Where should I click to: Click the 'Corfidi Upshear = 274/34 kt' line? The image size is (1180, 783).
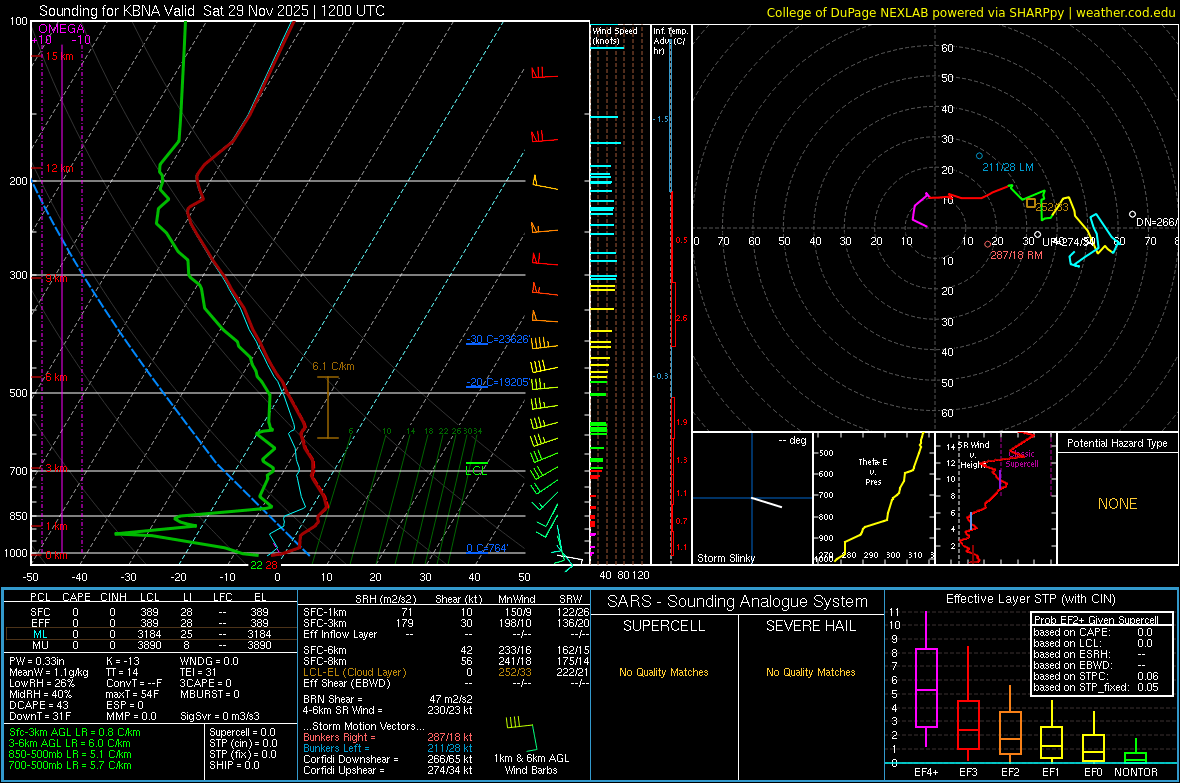[388, 770]
